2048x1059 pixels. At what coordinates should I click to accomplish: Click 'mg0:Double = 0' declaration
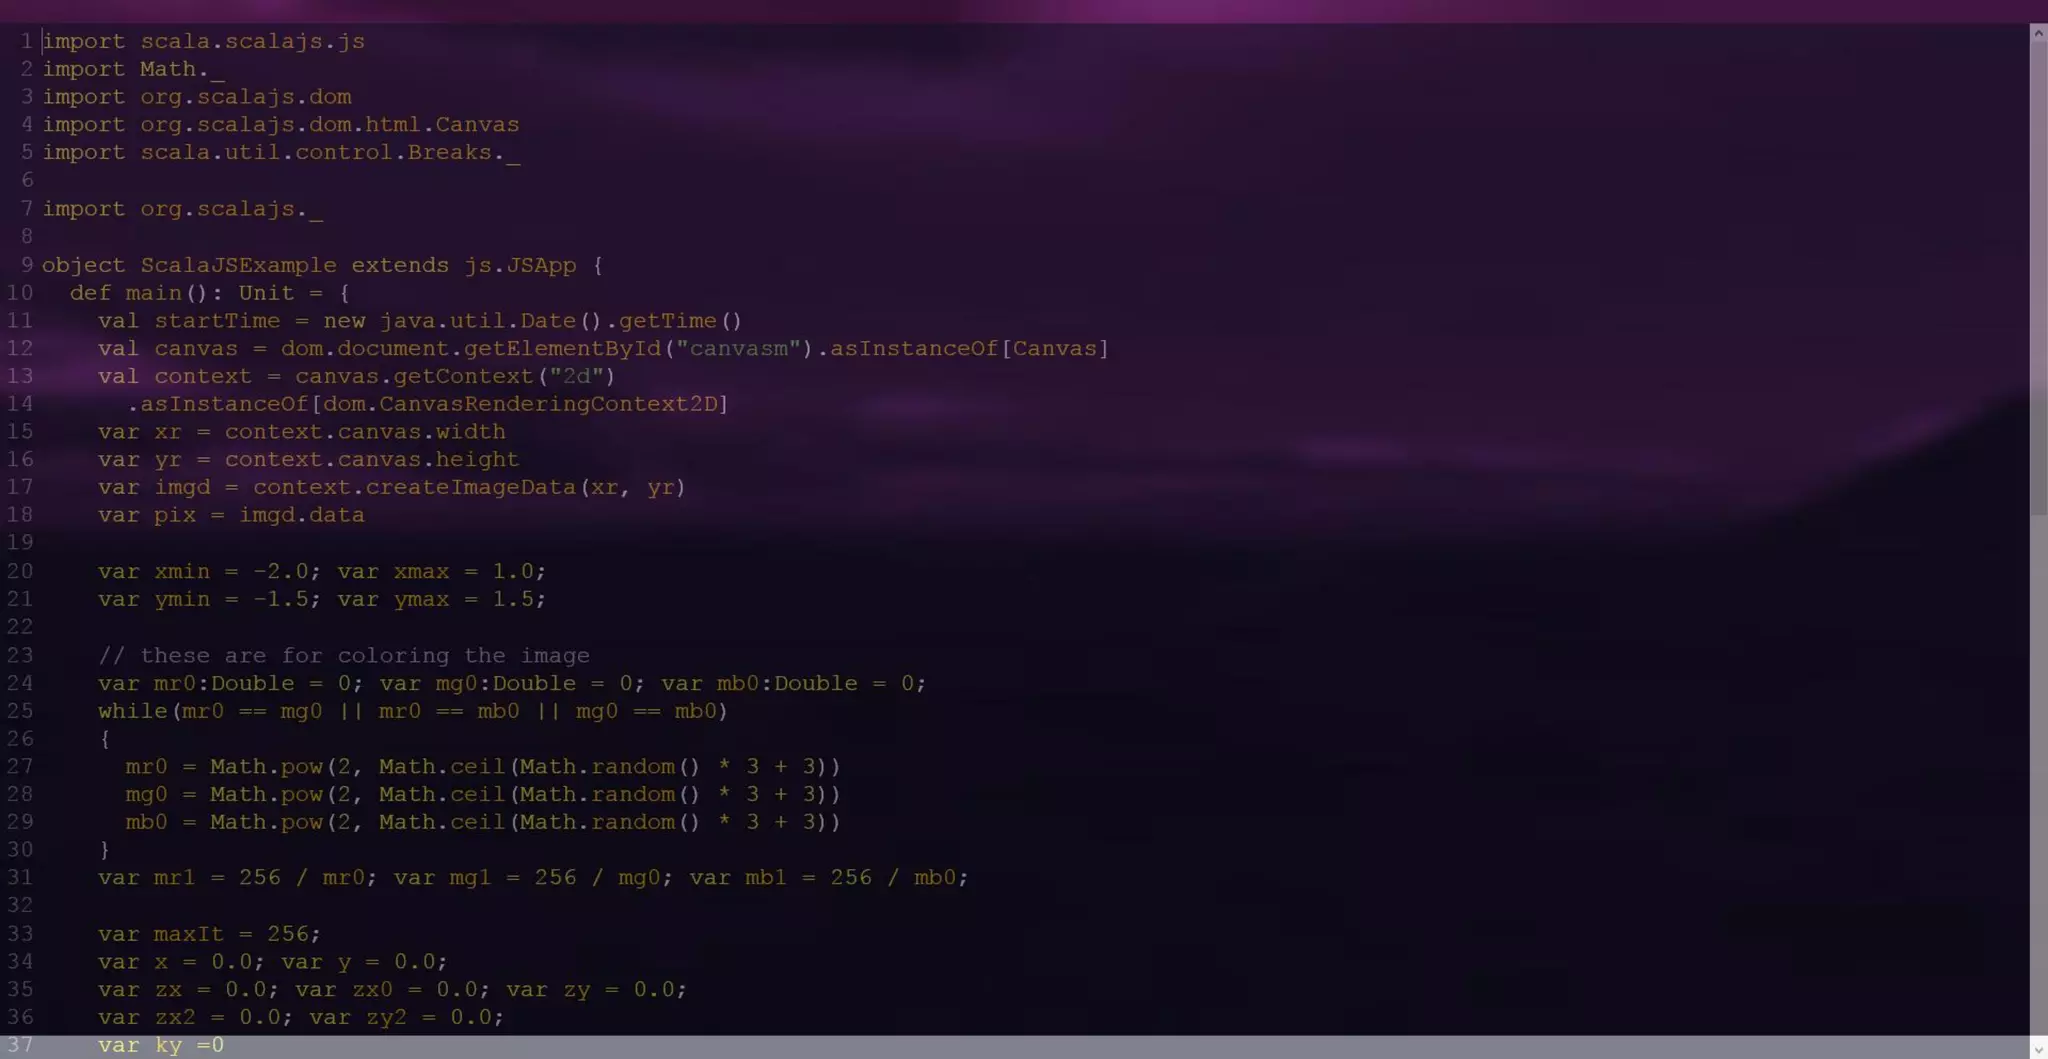point(534,683)
